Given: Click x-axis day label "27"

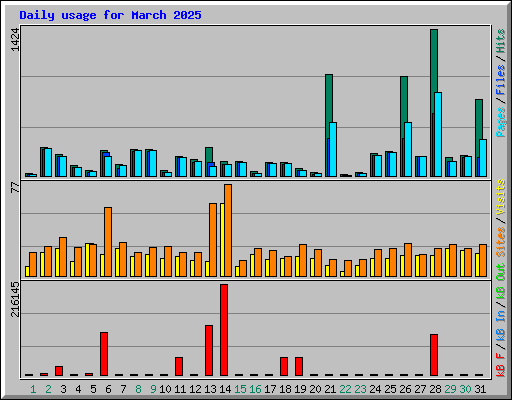Looking at the screenshot, I should click(420, 389).
